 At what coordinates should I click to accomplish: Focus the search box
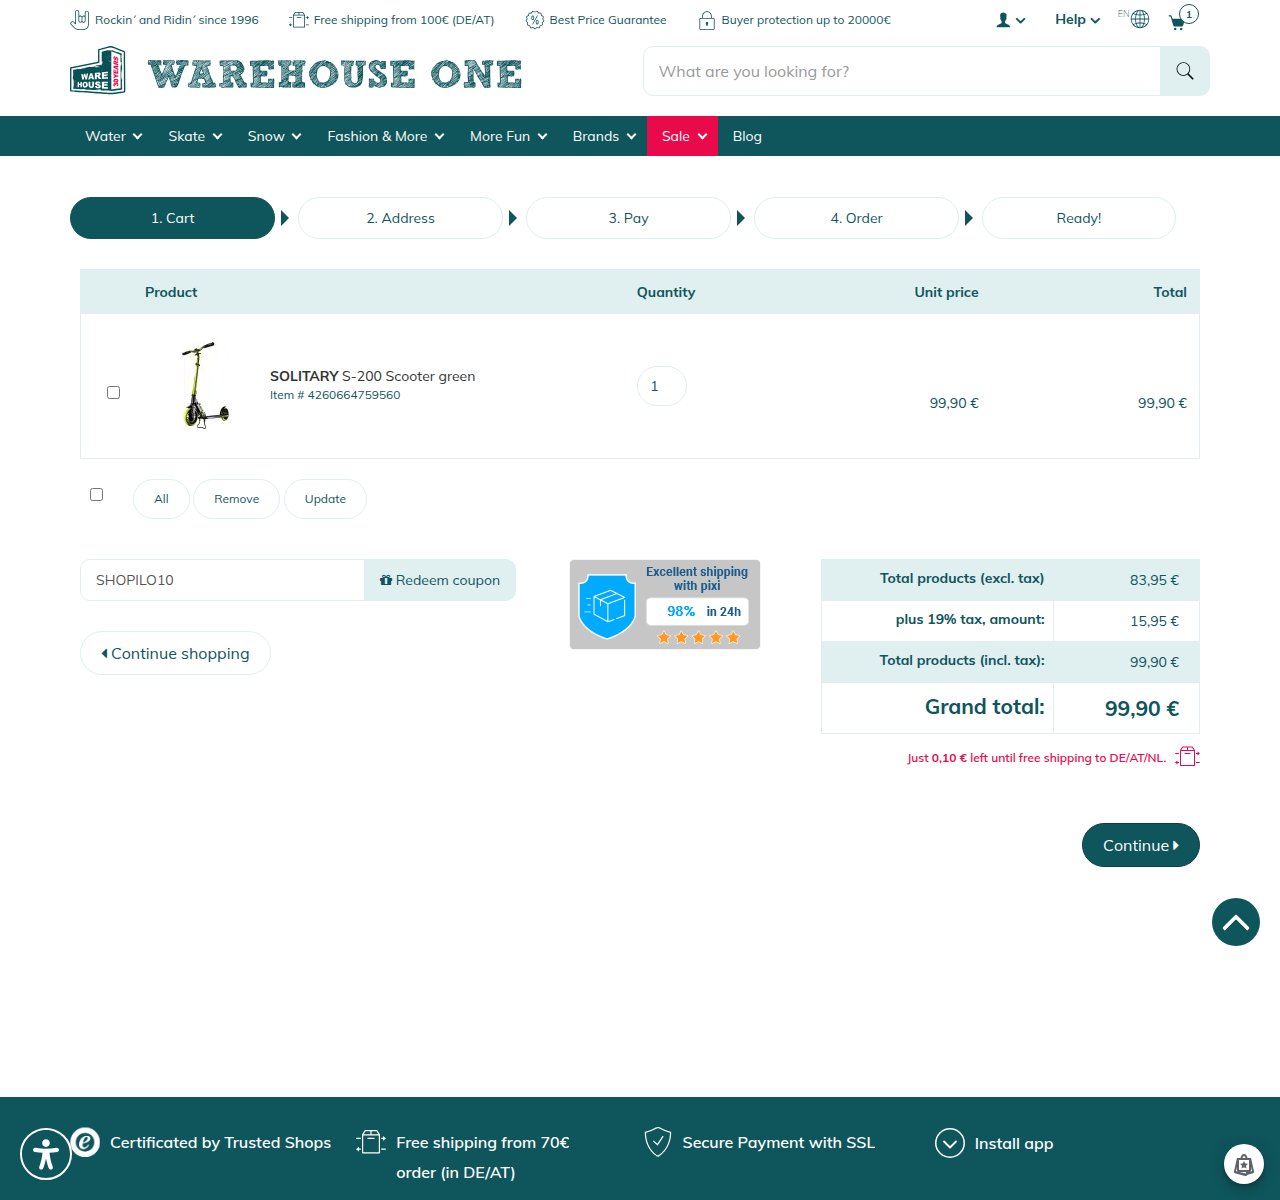click(x=901, y=71)
